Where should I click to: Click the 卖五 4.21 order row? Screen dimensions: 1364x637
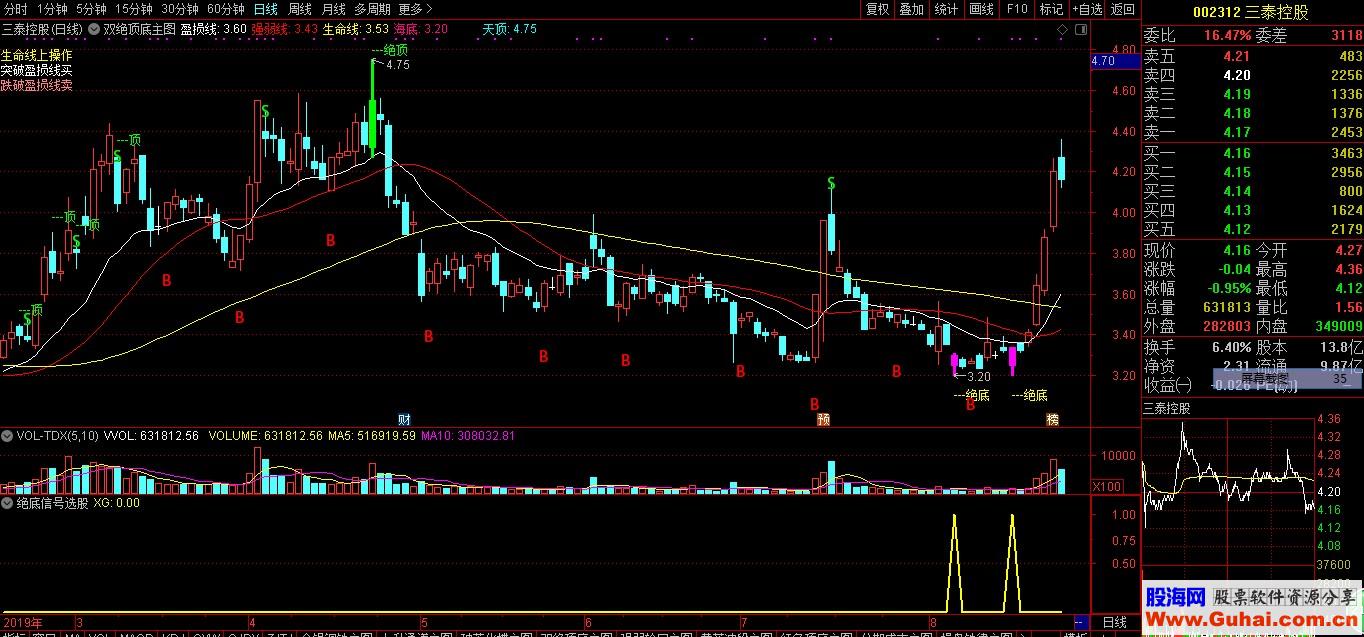click(1253, 56)
